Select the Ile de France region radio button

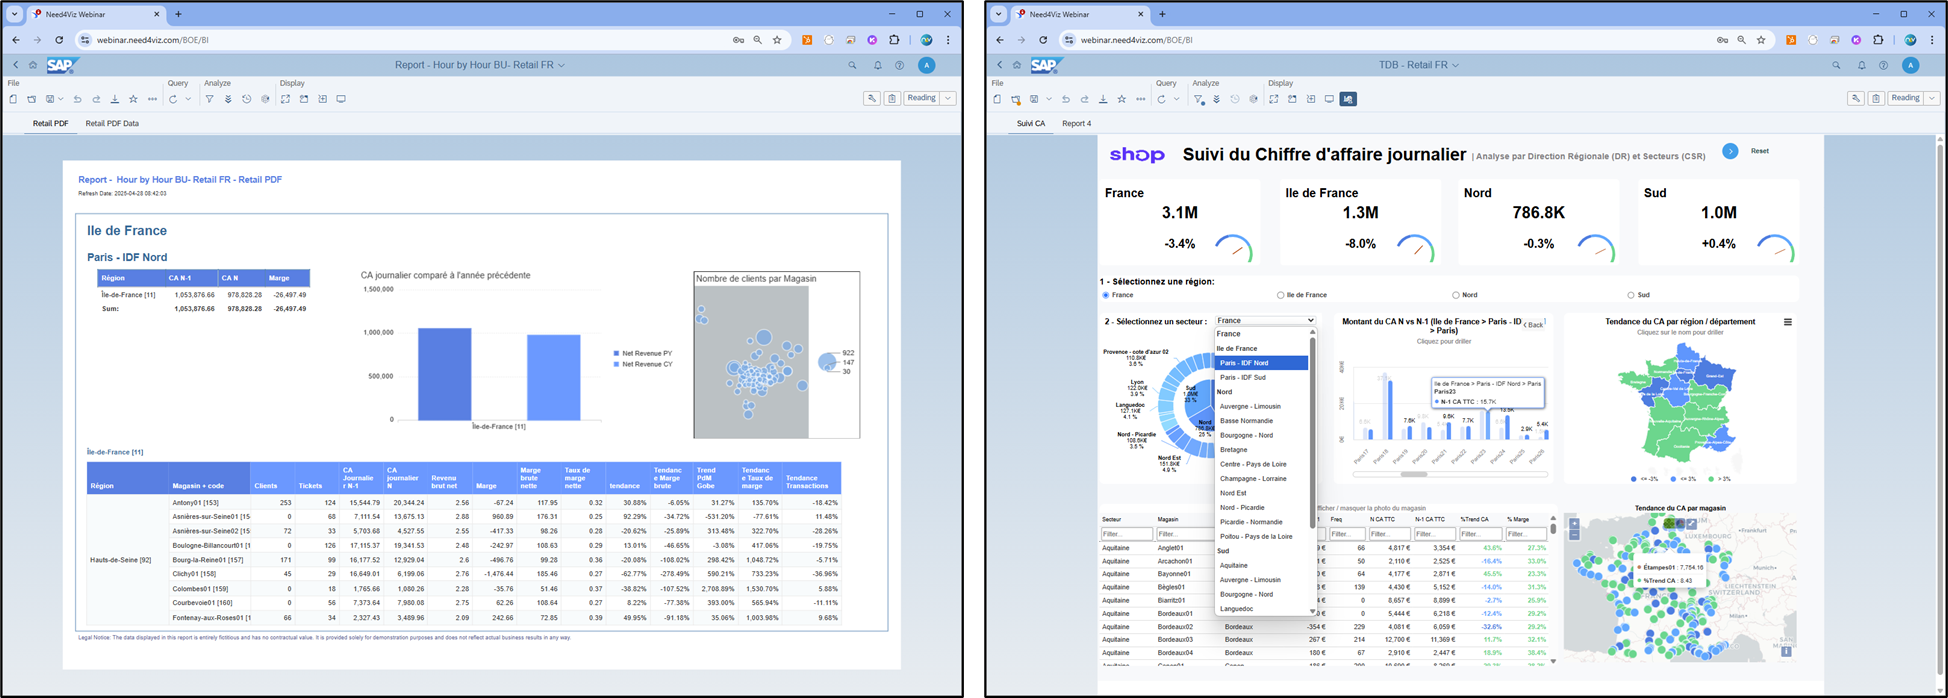point(1281,295)
